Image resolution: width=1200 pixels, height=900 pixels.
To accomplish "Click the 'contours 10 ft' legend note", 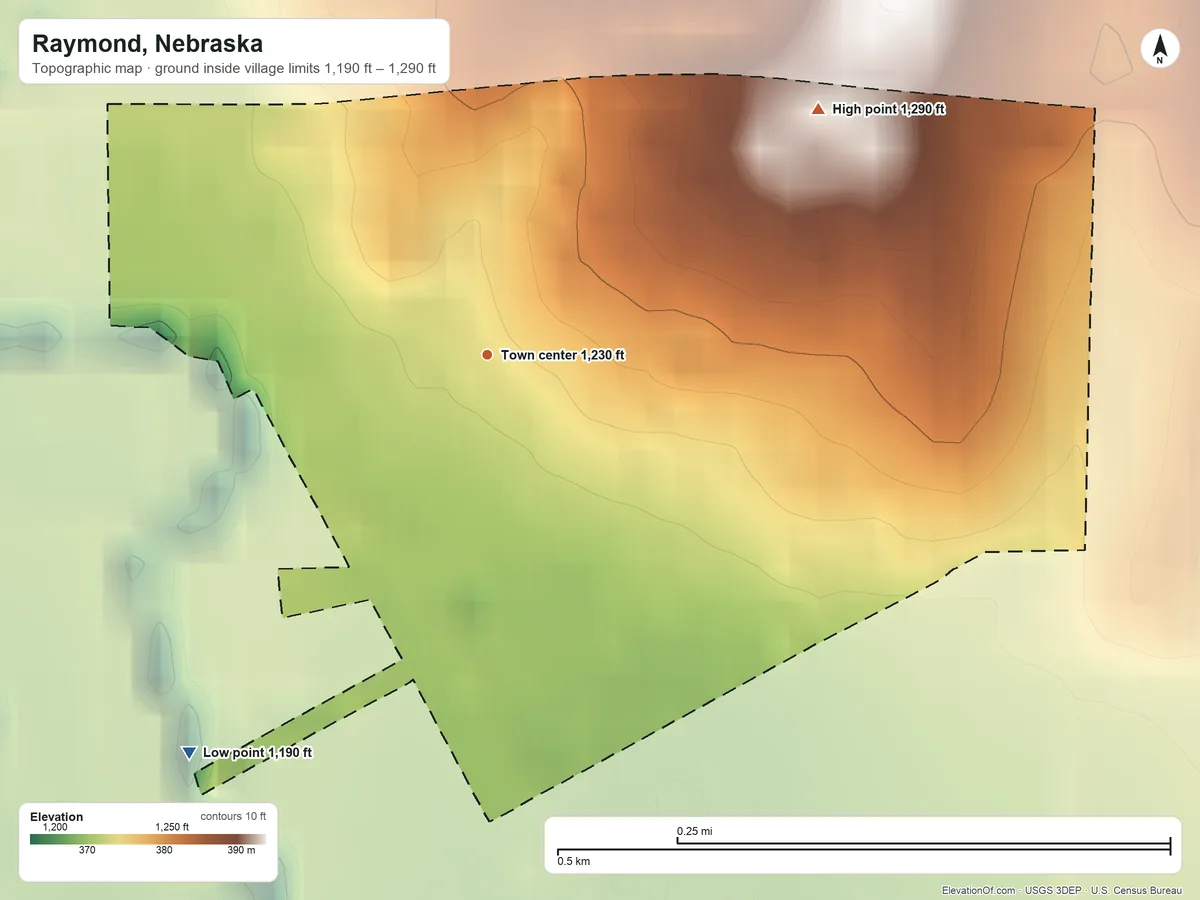I will [233, 816].
